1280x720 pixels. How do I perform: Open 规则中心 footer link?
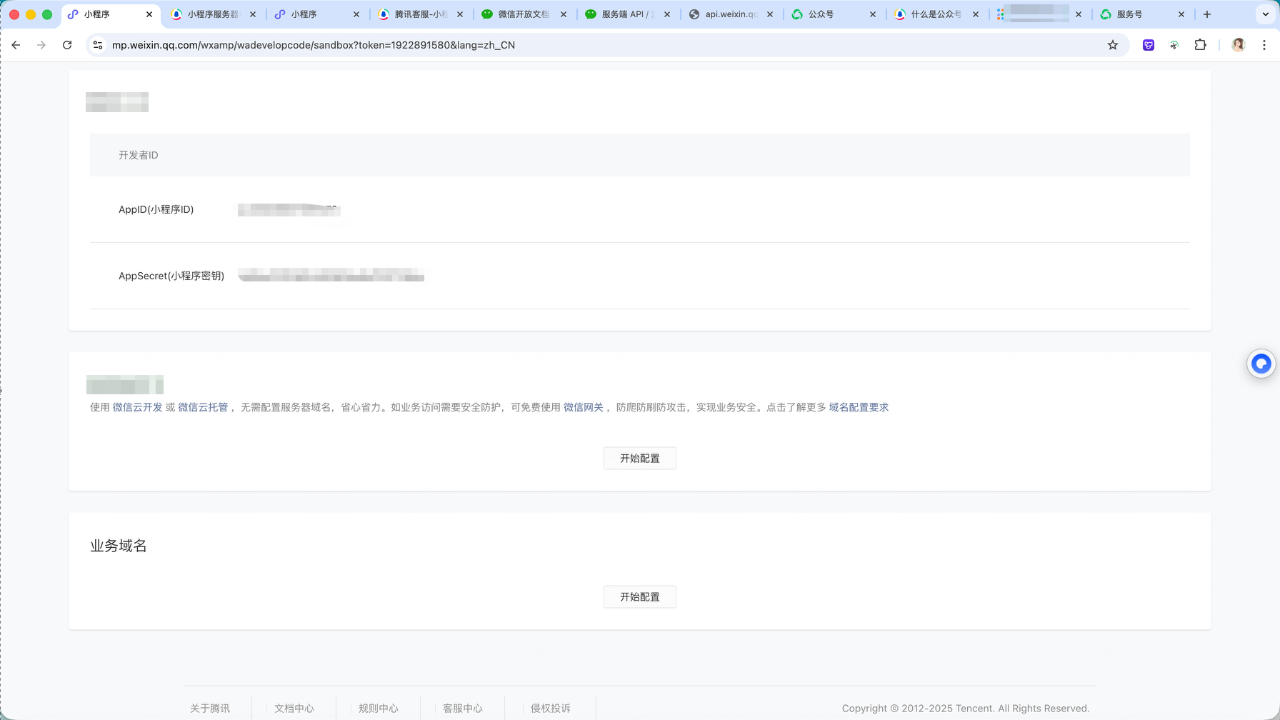[x=378, y=708]
